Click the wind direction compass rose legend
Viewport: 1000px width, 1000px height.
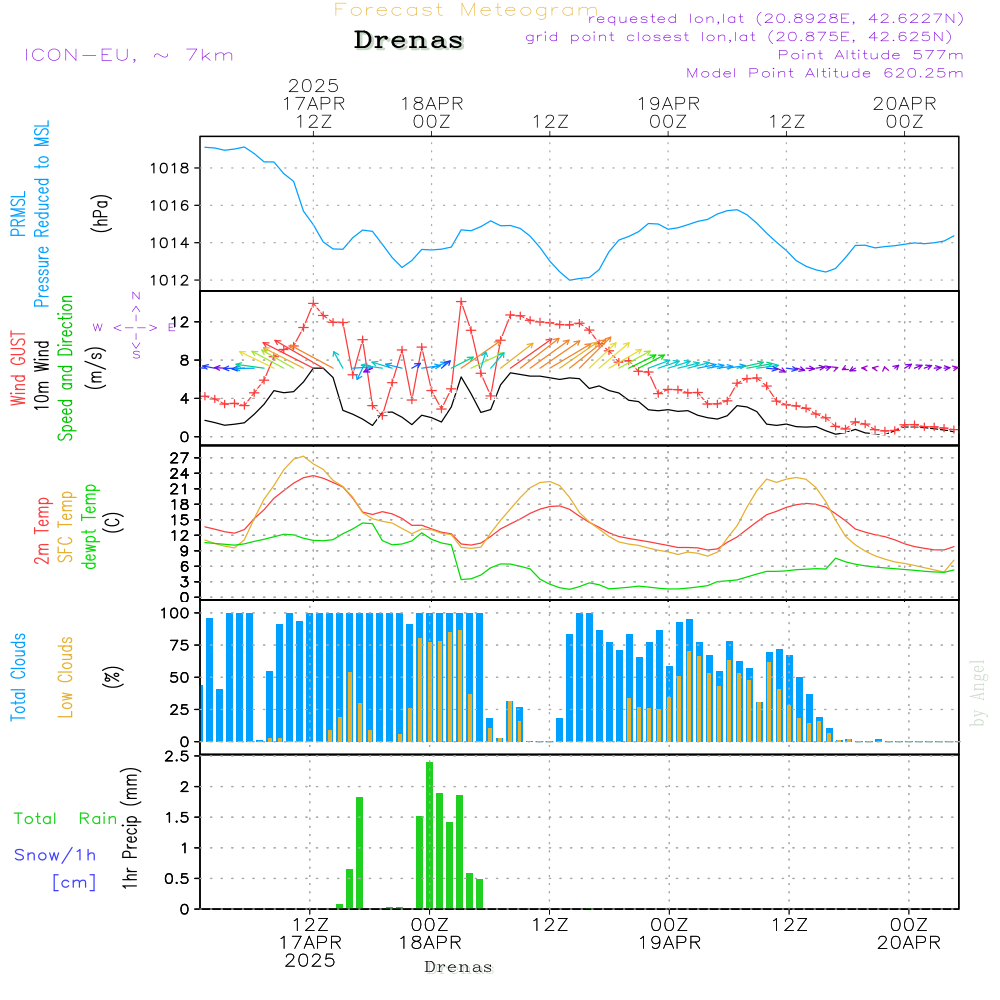pos(136,327)
